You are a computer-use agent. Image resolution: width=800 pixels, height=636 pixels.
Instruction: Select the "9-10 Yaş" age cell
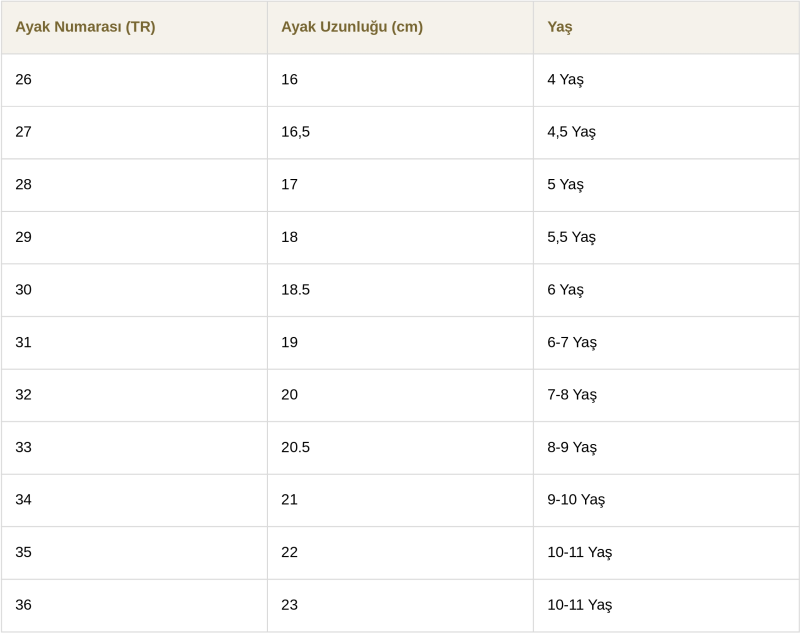(576, 499)
